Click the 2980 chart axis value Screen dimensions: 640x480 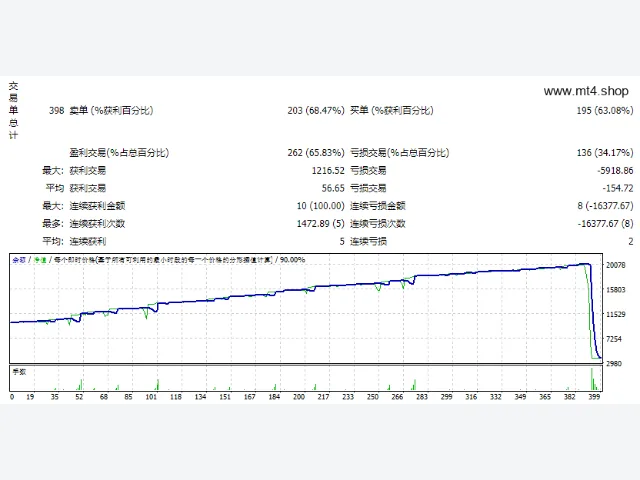pyautogui.click(x=614, y=363)
